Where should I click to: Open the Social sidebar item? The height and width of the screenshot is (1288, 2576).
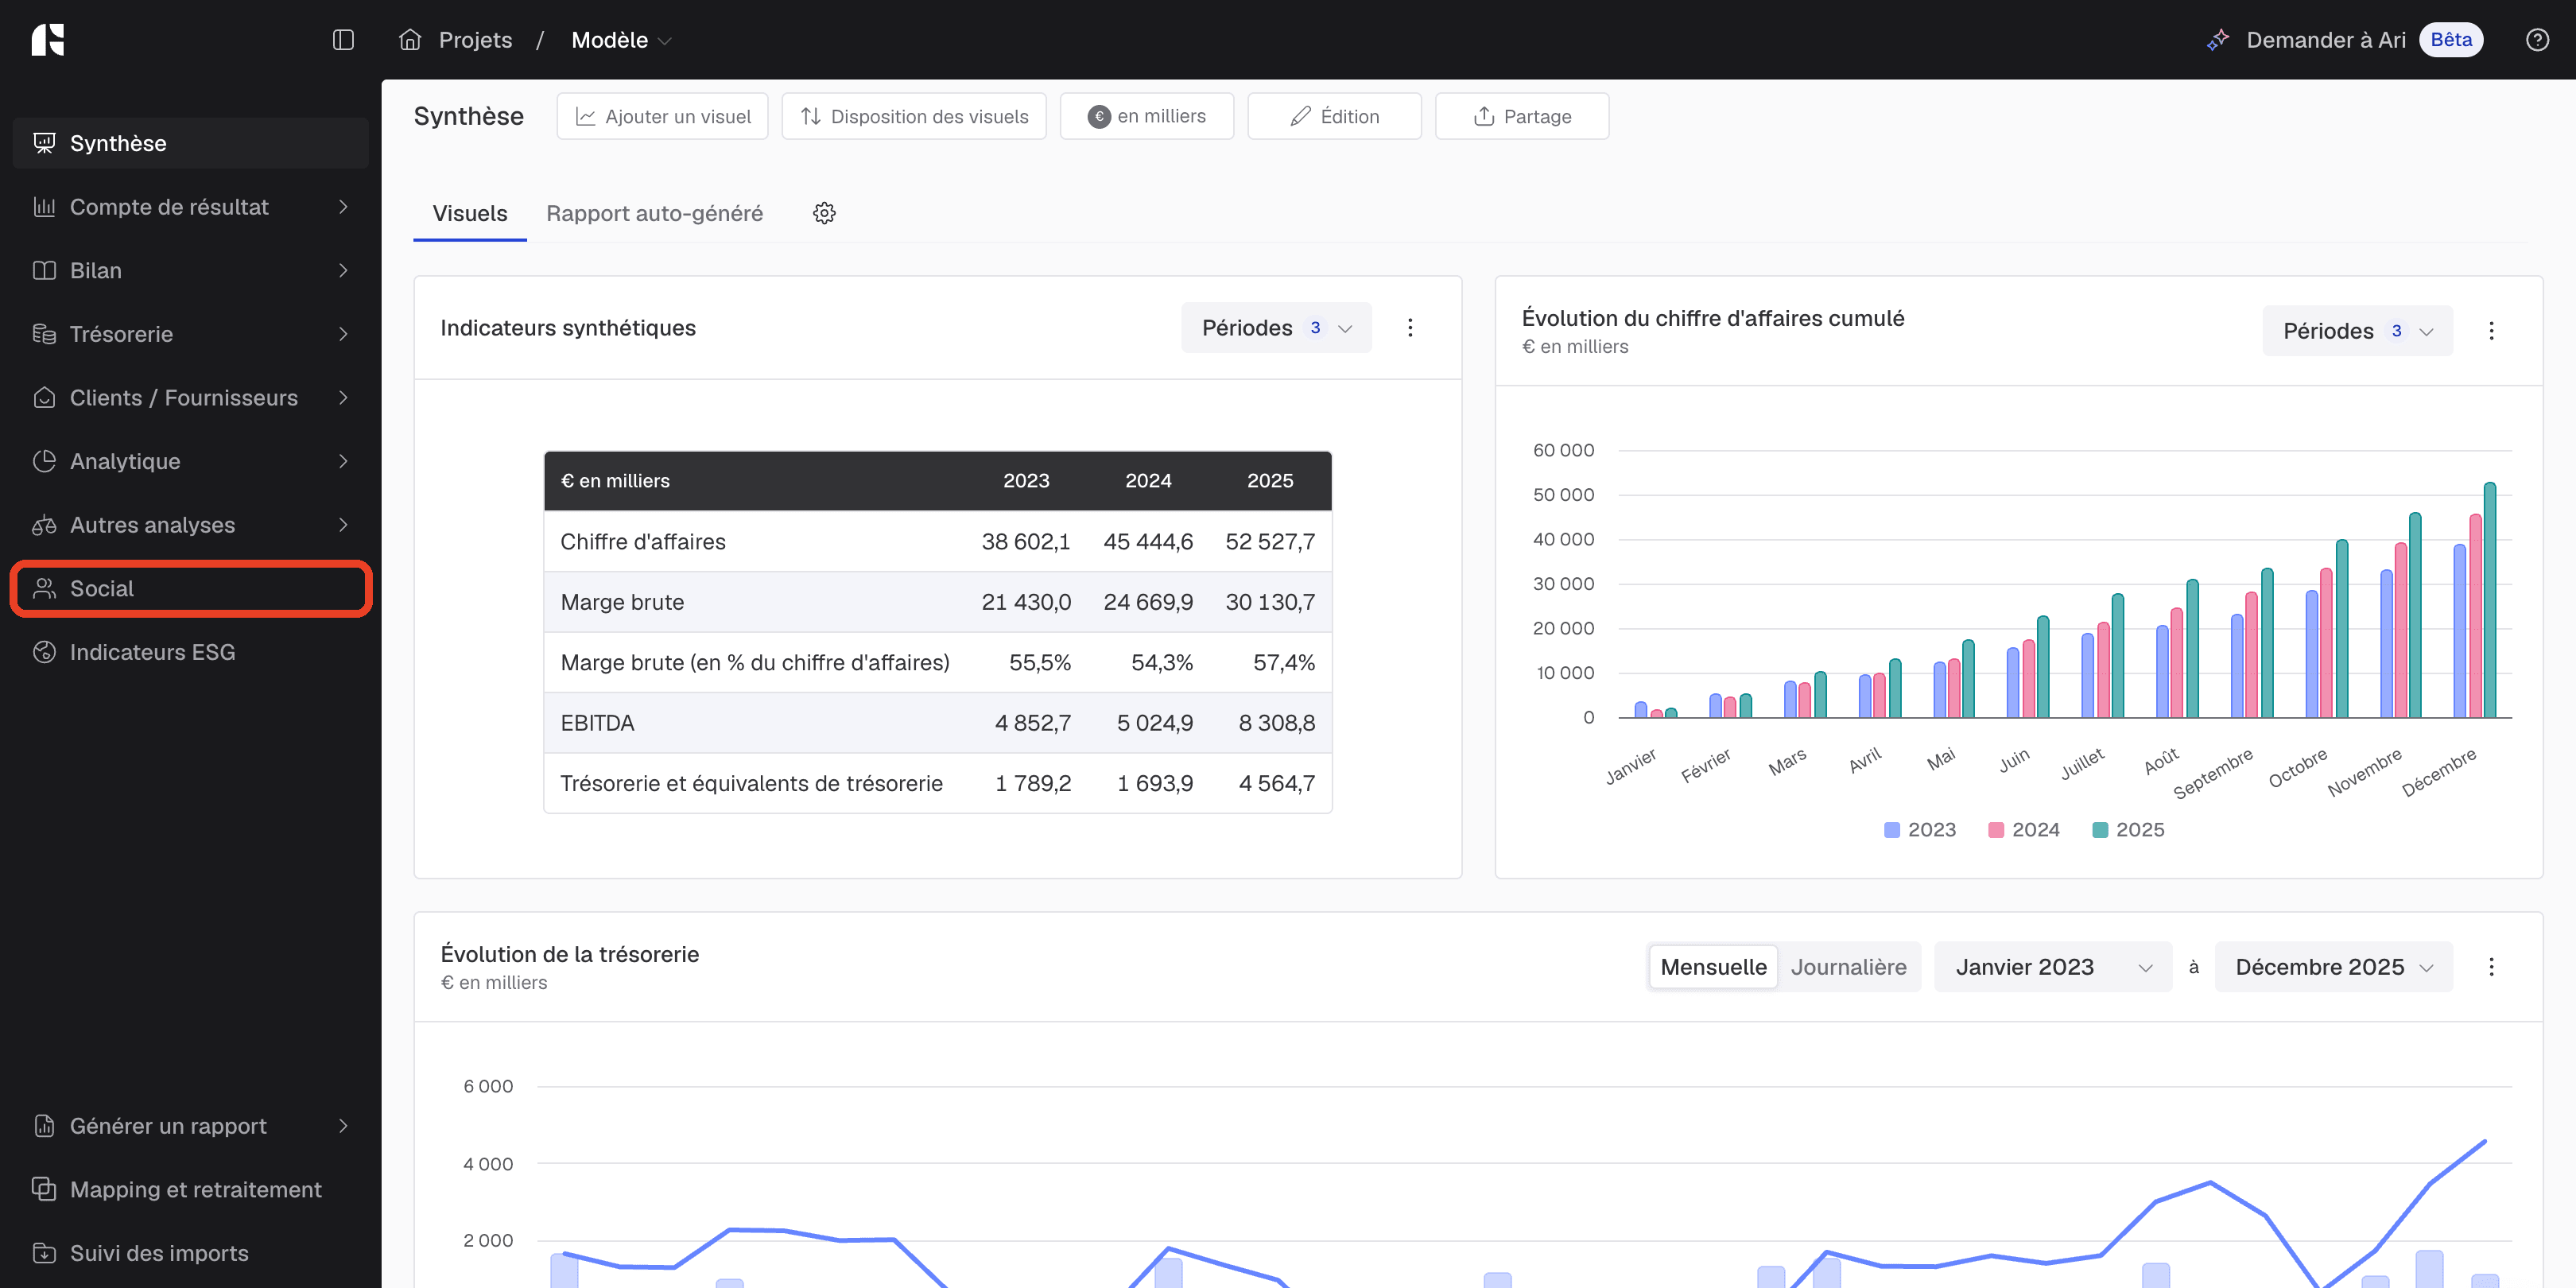click(x=190, y=588)
